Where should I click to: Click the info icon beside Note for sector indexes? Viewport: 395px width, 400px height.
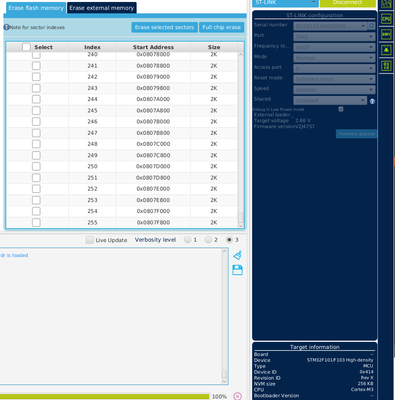coord(6,27)
